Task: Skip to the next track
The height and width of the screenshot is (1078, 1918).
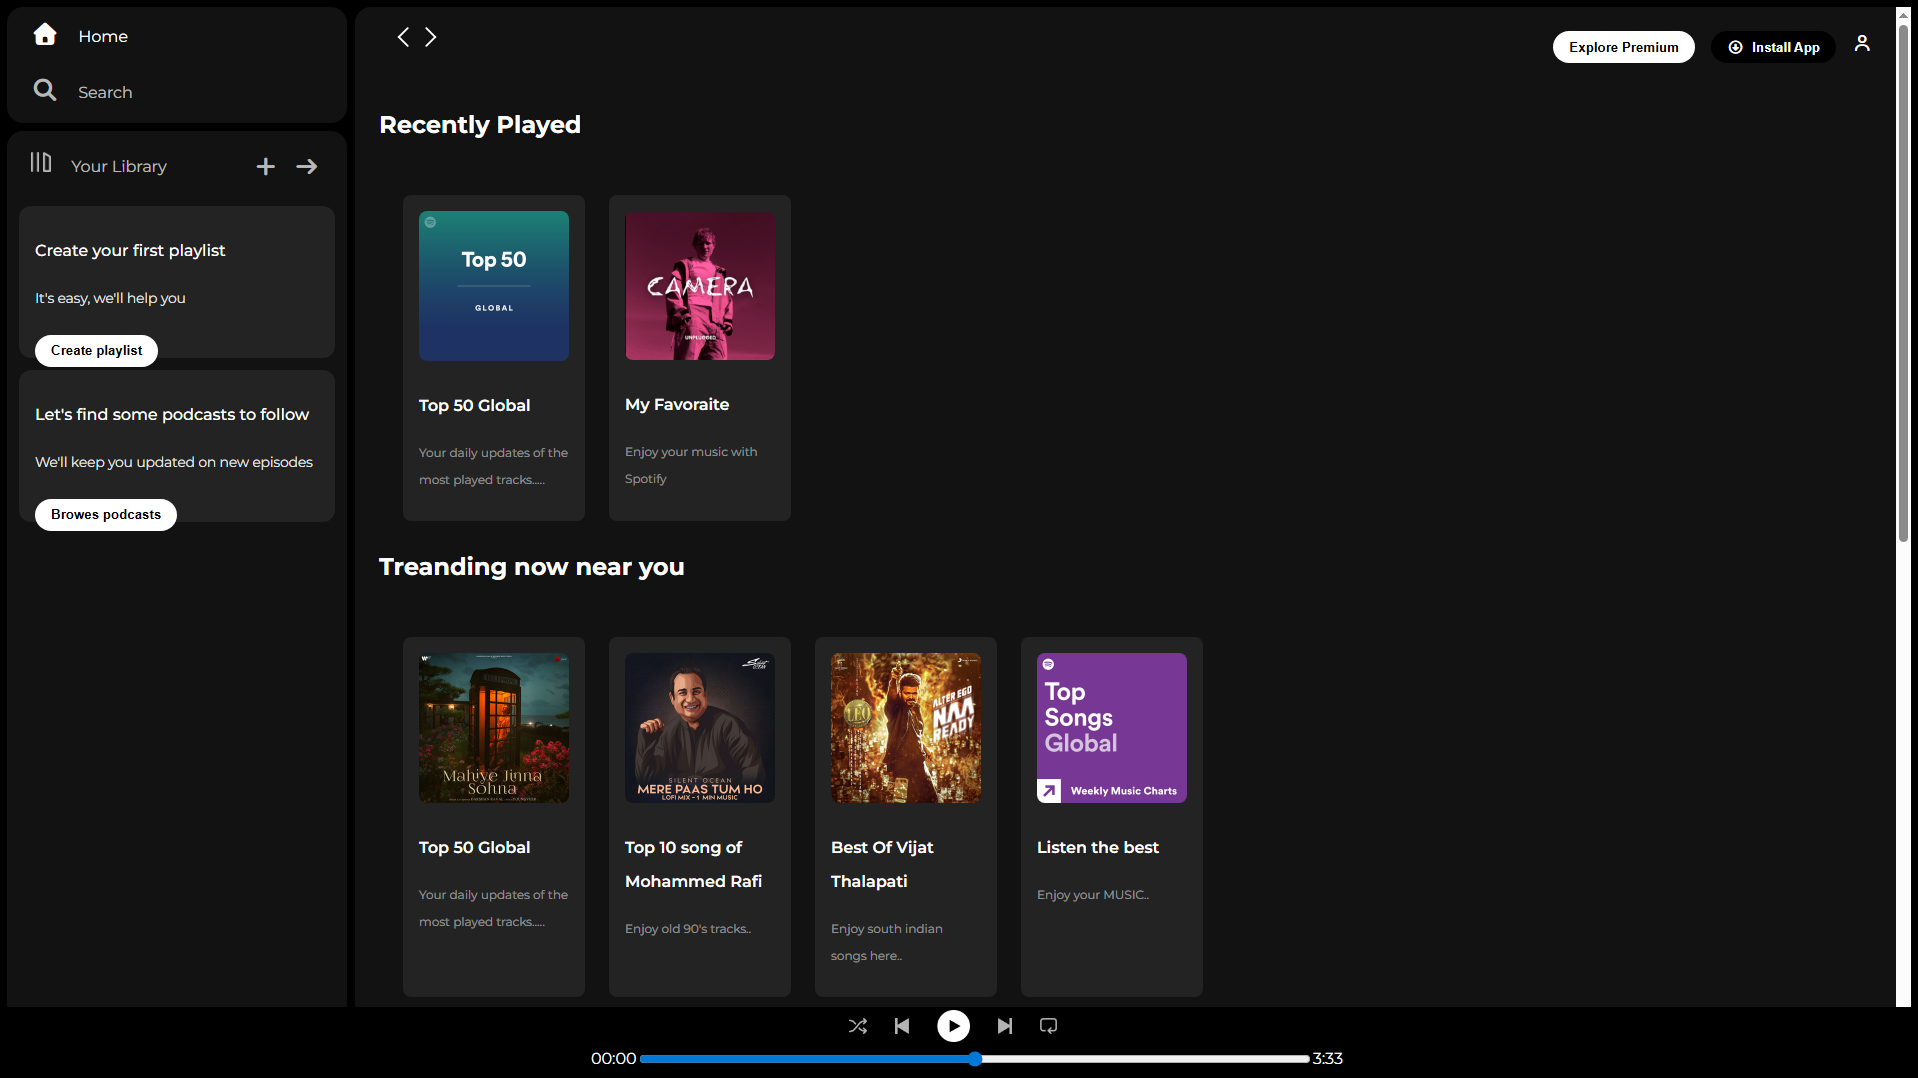Action: (x=1005, y=1026)
